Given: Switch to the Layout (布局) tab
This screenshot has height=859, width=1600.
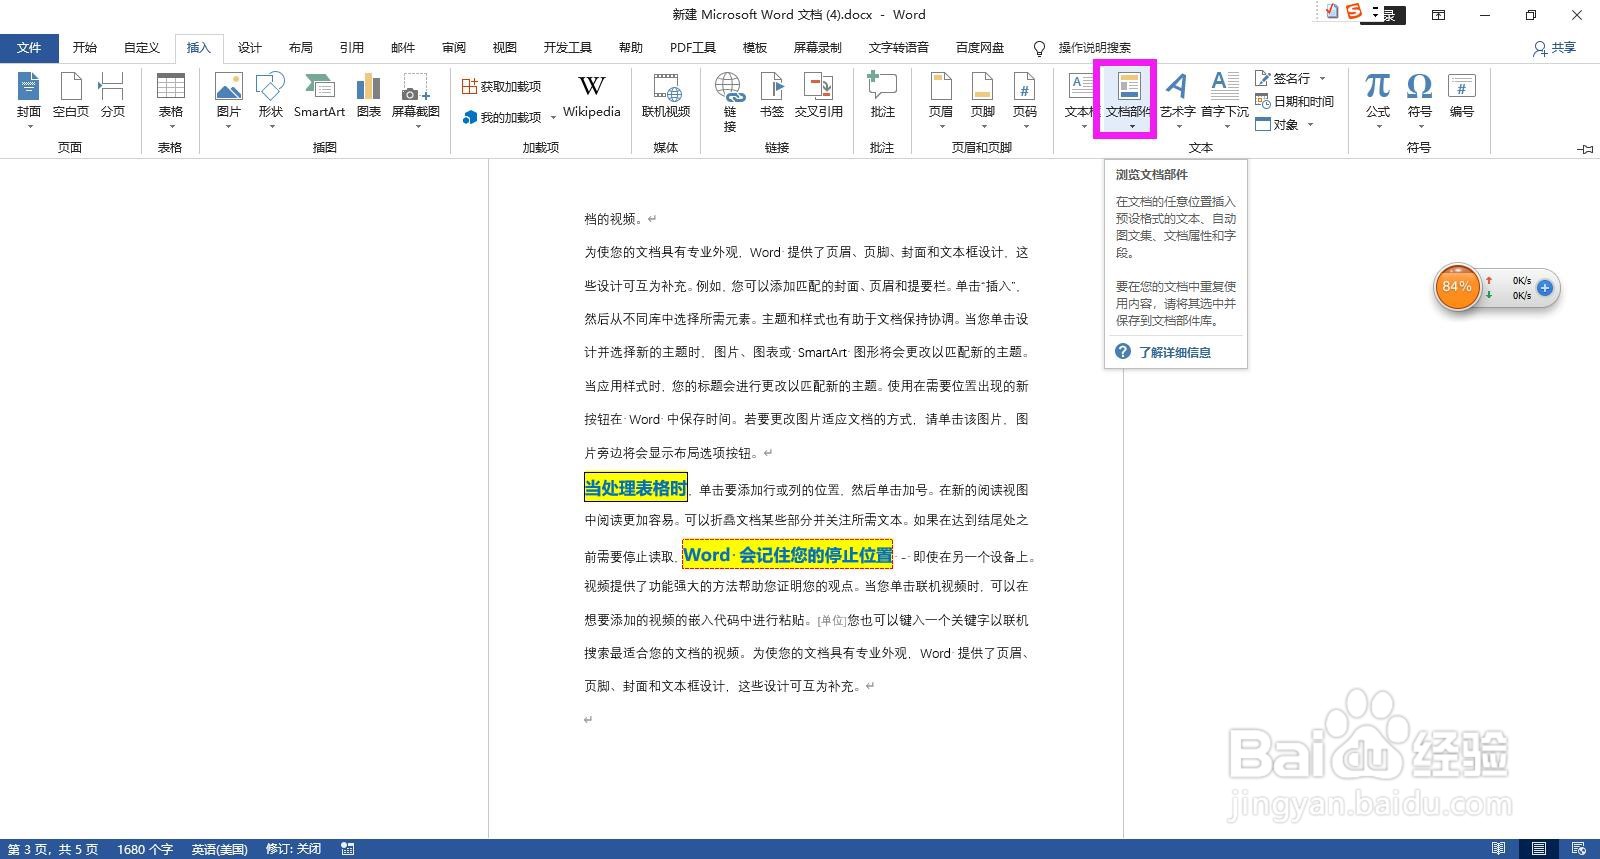Looking at the screenshot, I should click(x=301, y=47).
